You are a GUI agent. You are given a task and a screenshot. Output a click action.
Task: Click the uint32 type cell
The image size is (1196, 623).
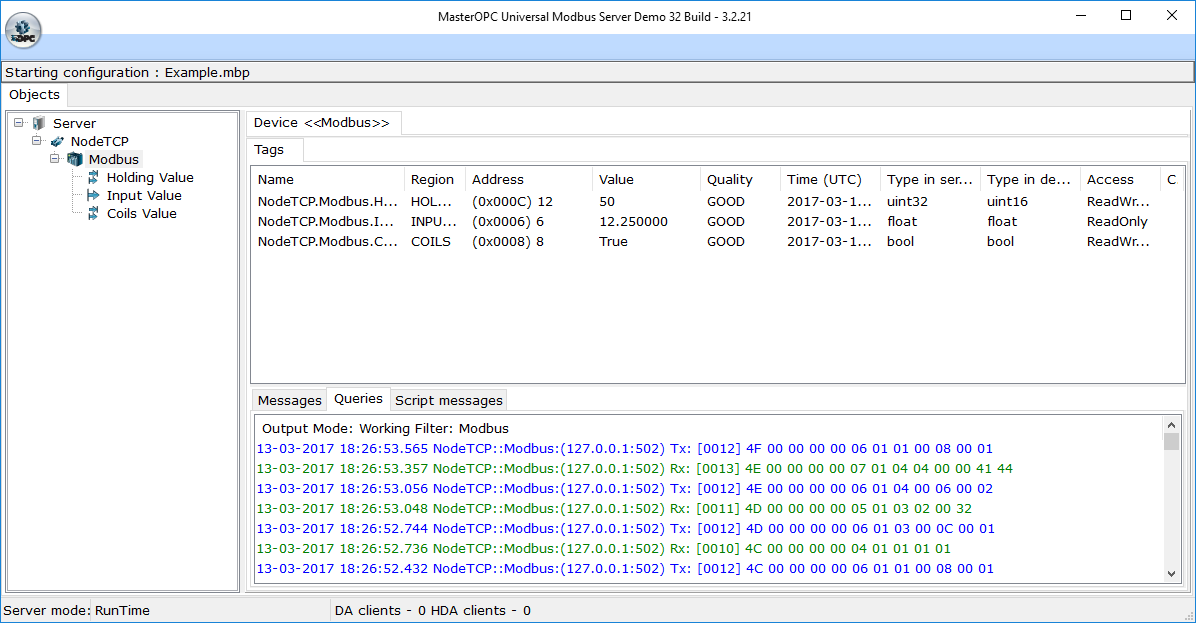pyautogui.click(x=907, y=201)
